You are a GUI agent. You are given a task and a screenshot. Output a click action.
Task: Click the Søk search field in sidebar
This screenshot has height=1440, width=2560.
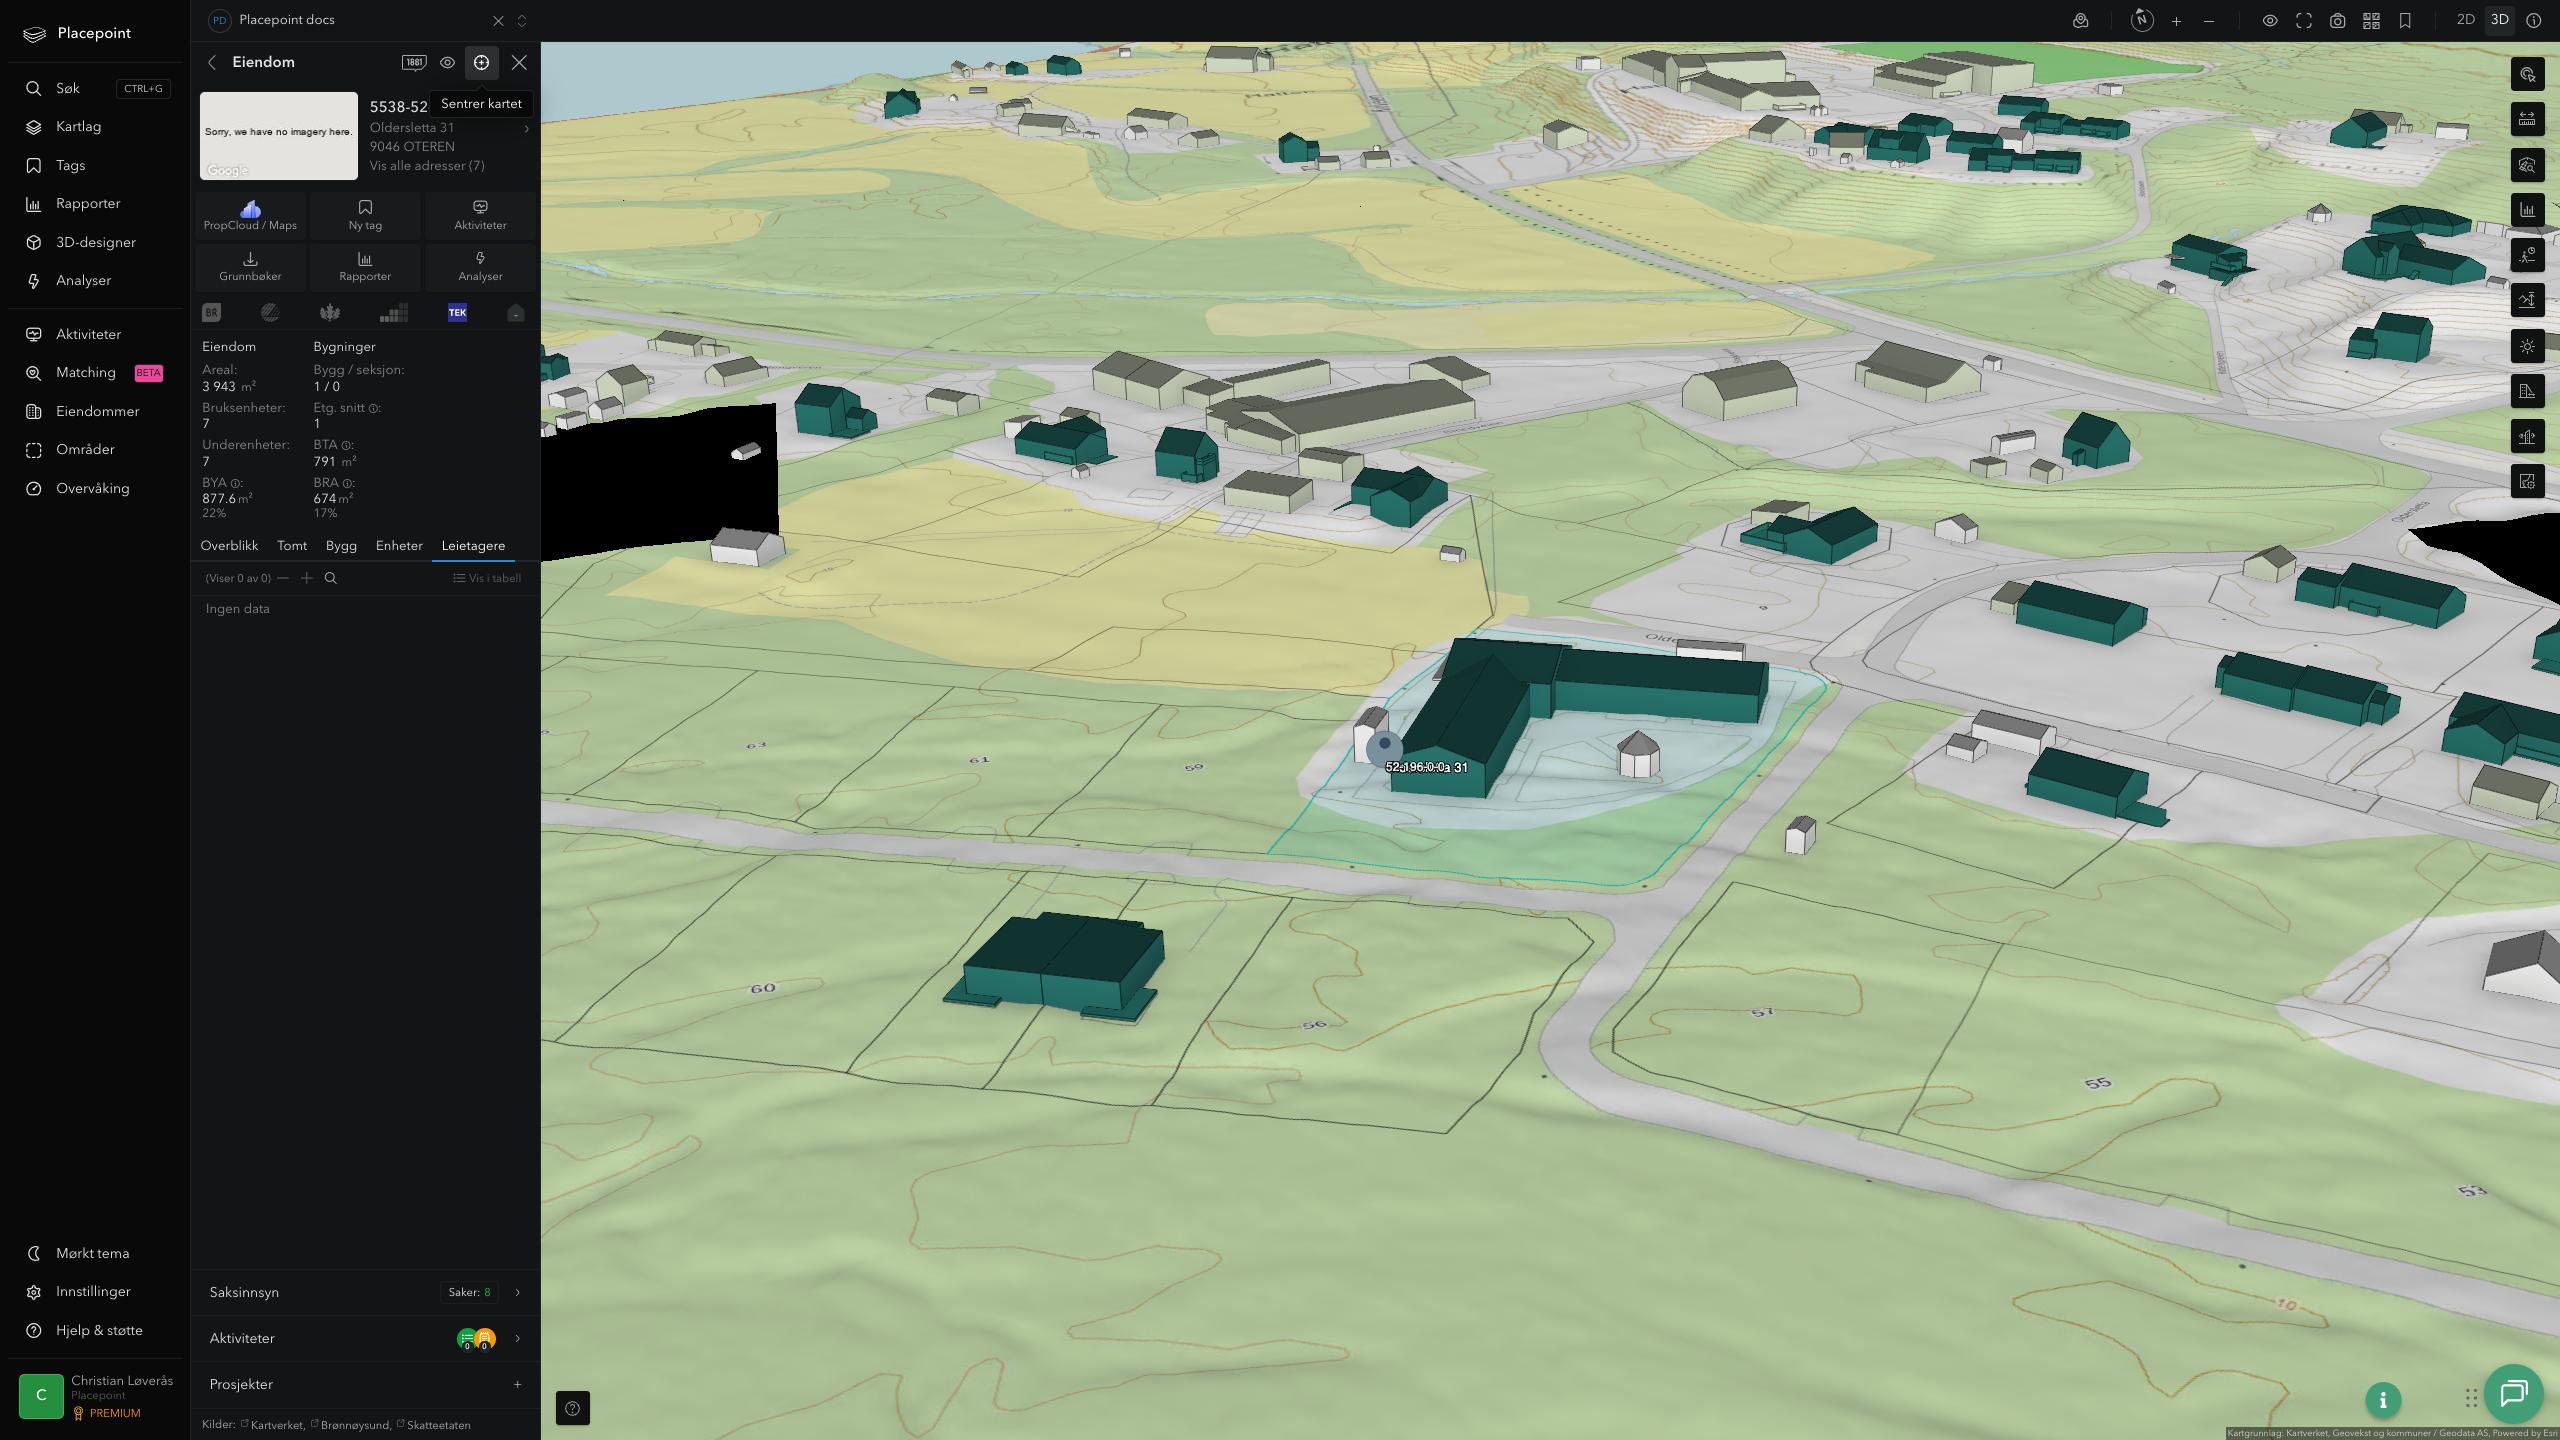[x=95, y=89]
